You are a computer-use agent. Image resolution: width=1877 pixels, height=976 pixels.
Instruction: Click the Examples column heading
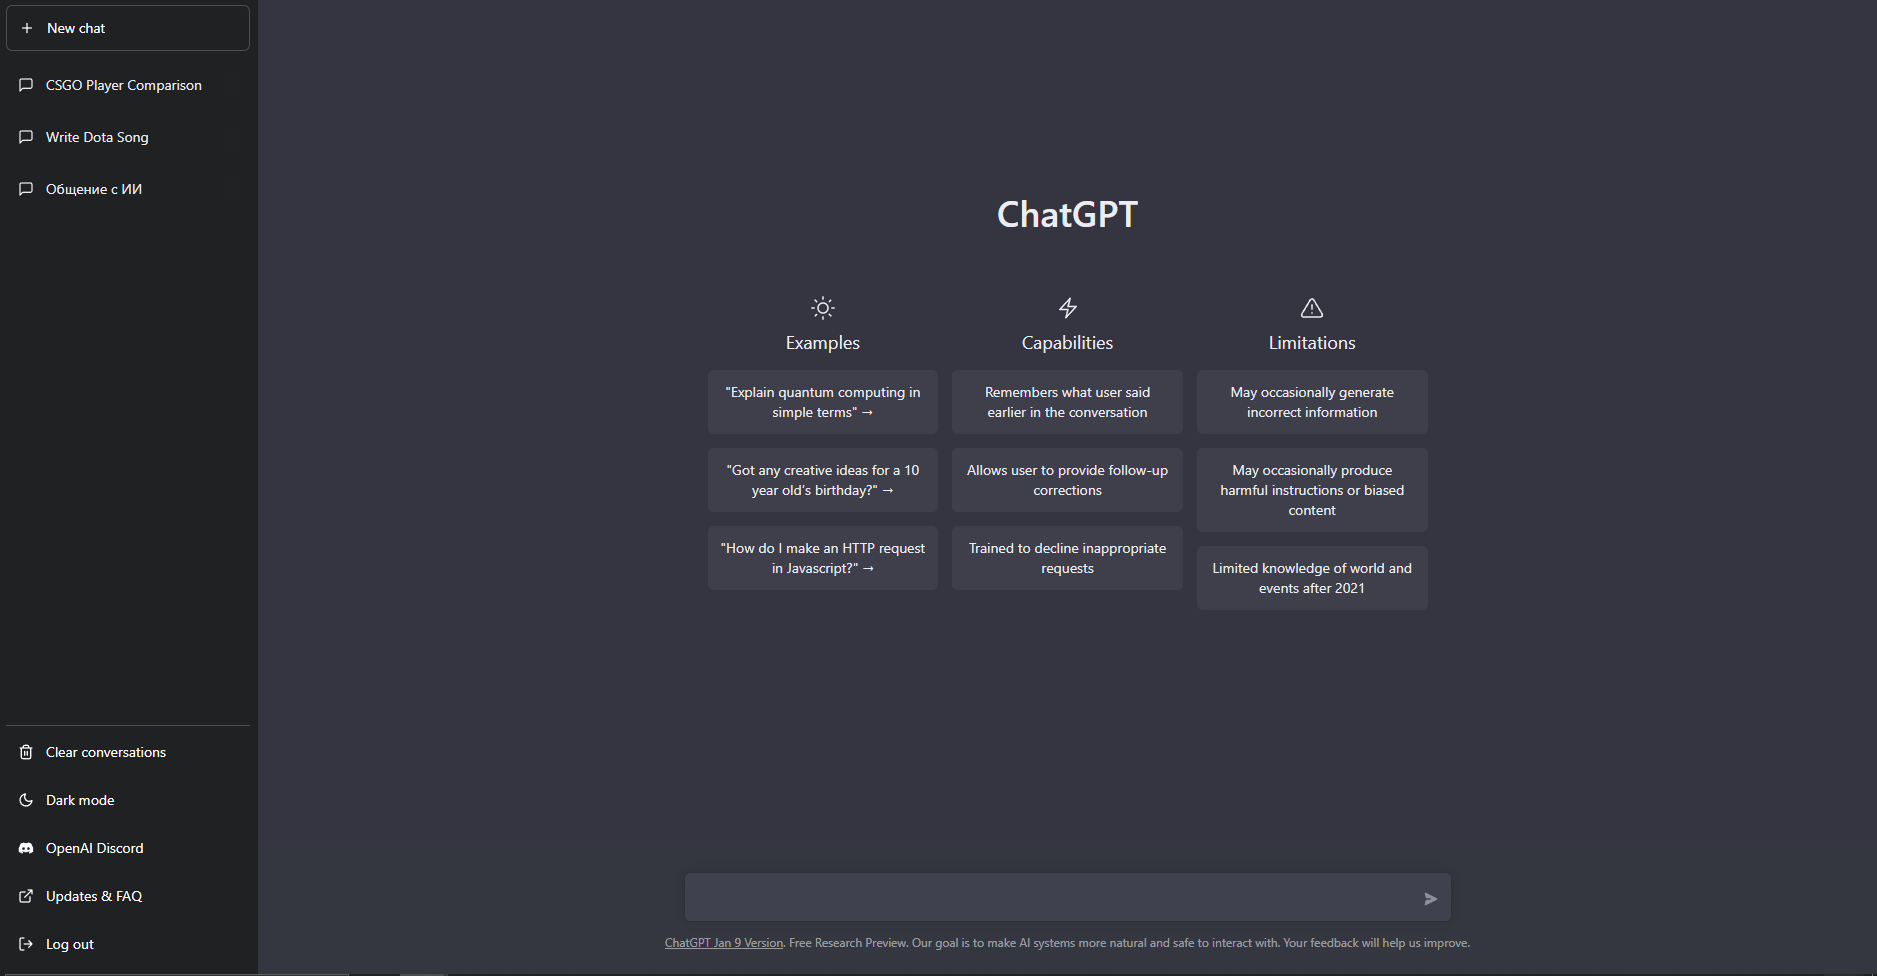point(823,343)
